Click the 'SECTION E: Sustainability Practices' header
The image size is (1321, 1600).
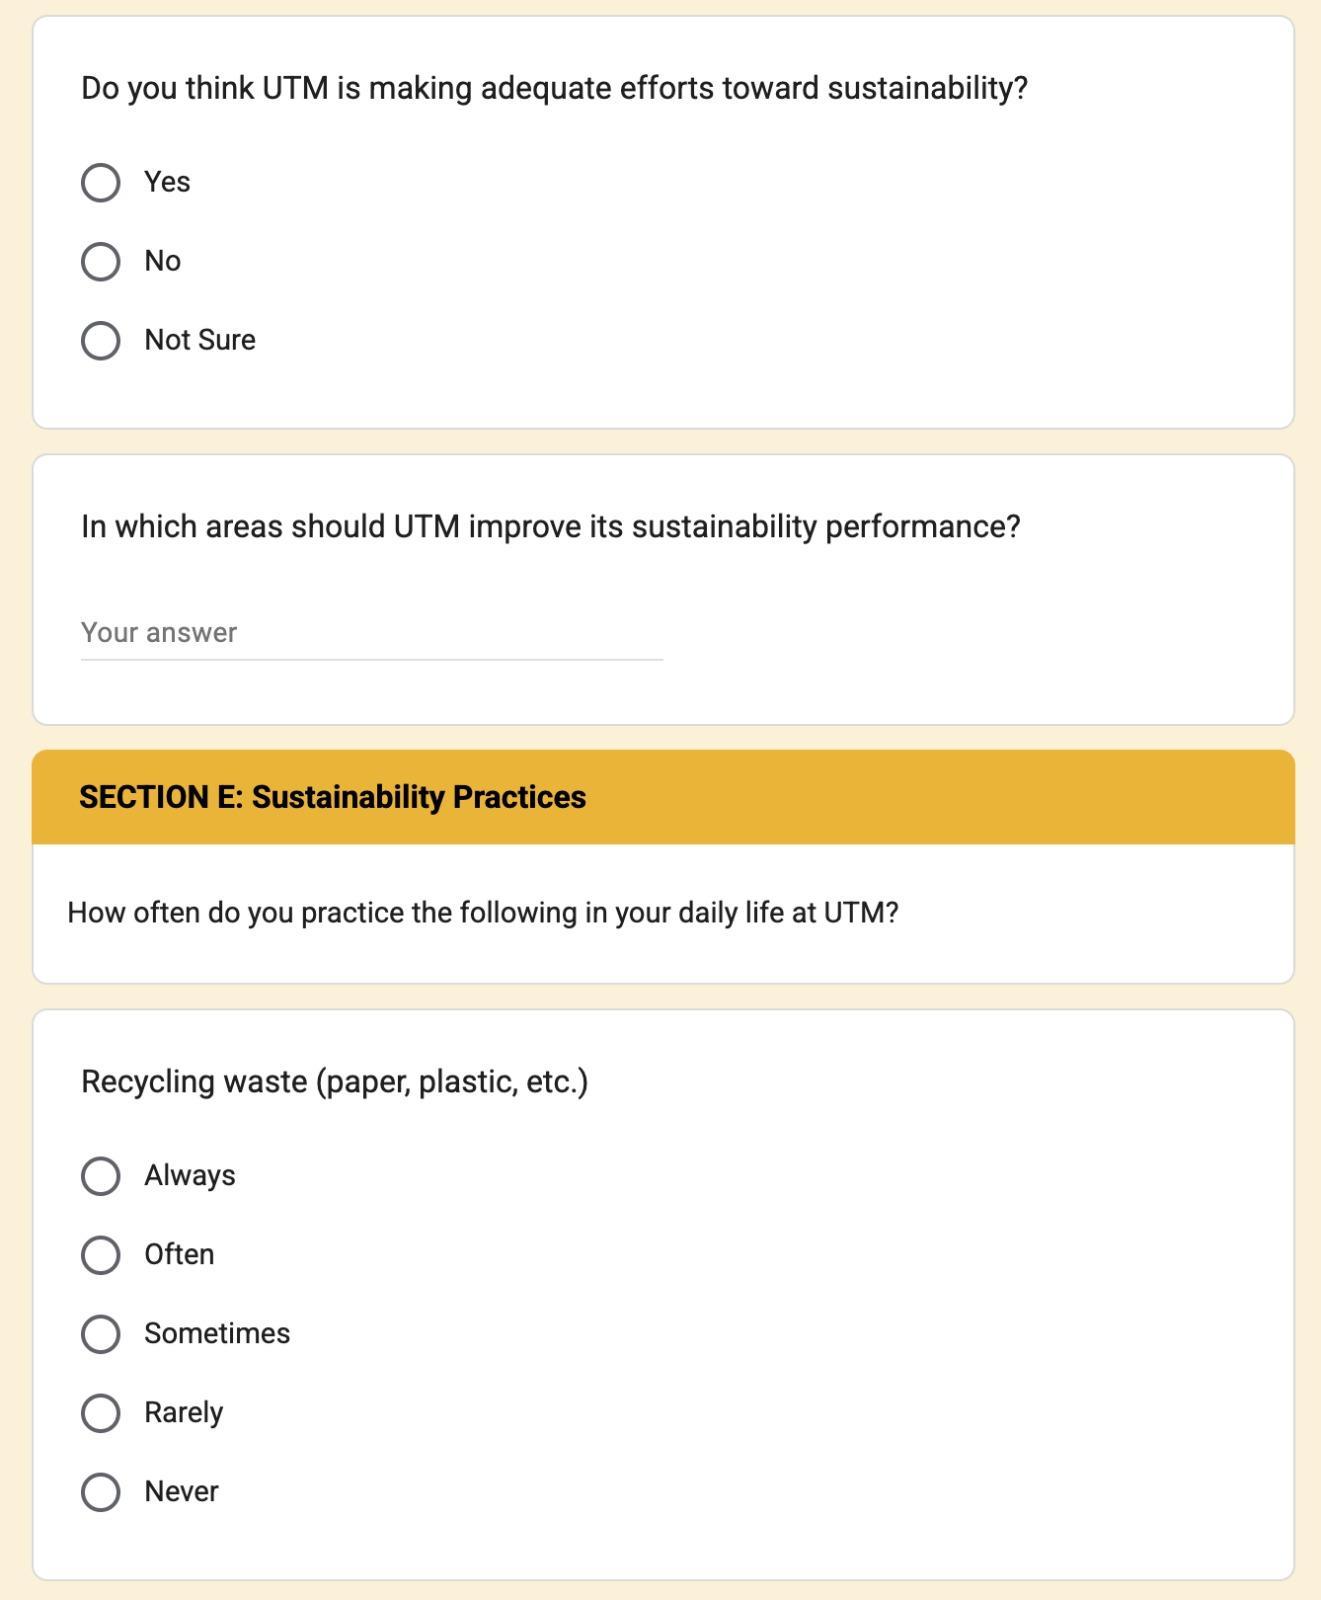pyautogui.click(x=332, y=797)
